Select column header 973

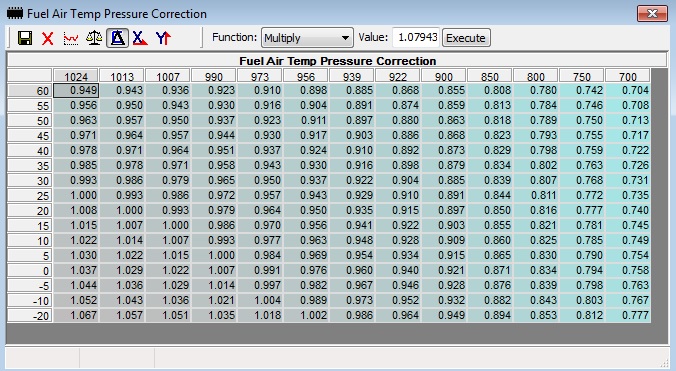[x=260, y=76]
